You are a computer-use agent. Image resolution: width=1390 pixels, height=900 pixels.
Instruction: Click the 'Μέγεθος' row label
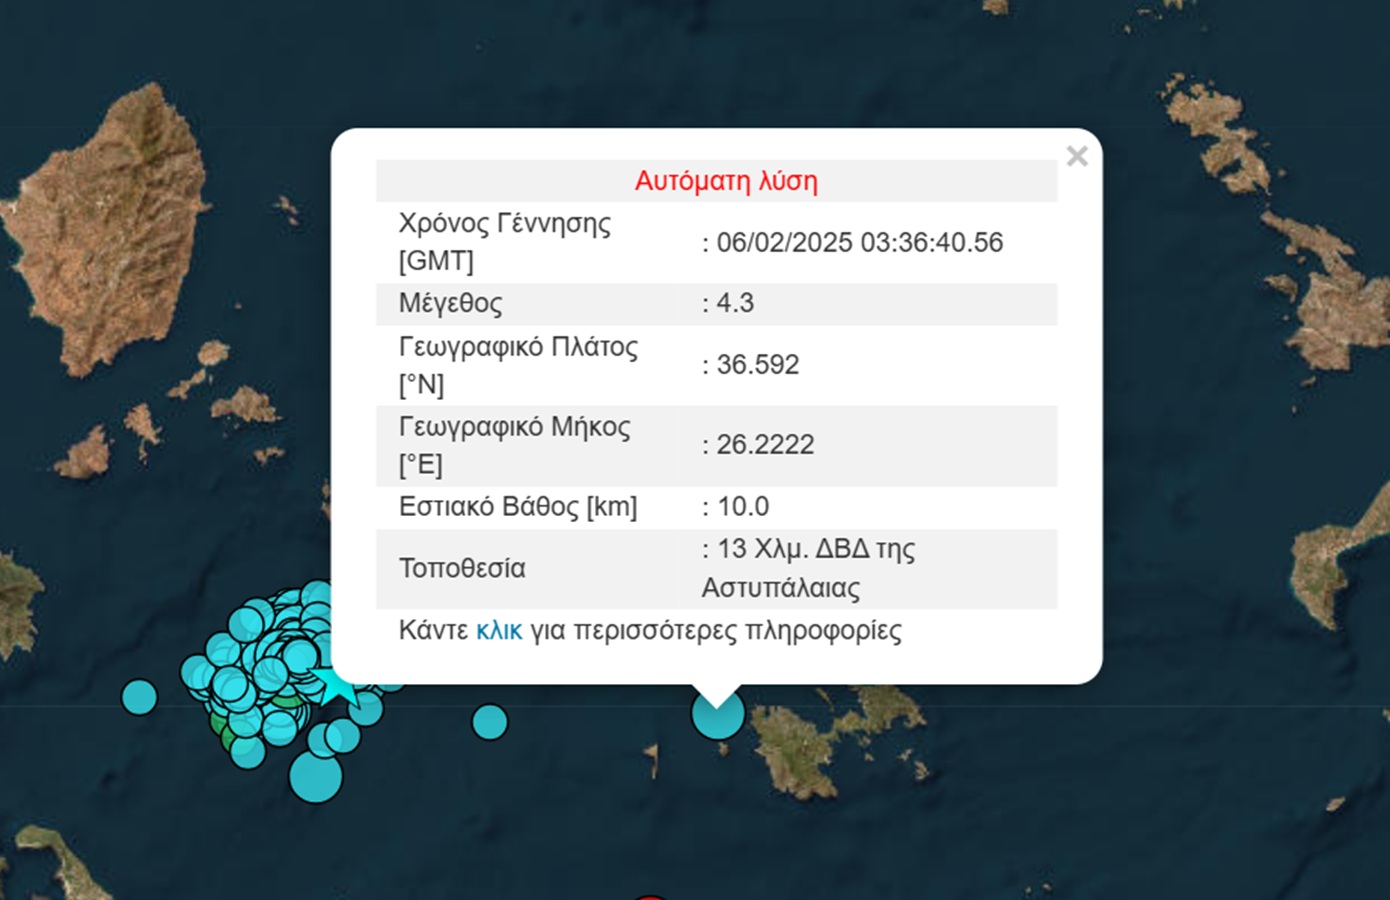450,303
